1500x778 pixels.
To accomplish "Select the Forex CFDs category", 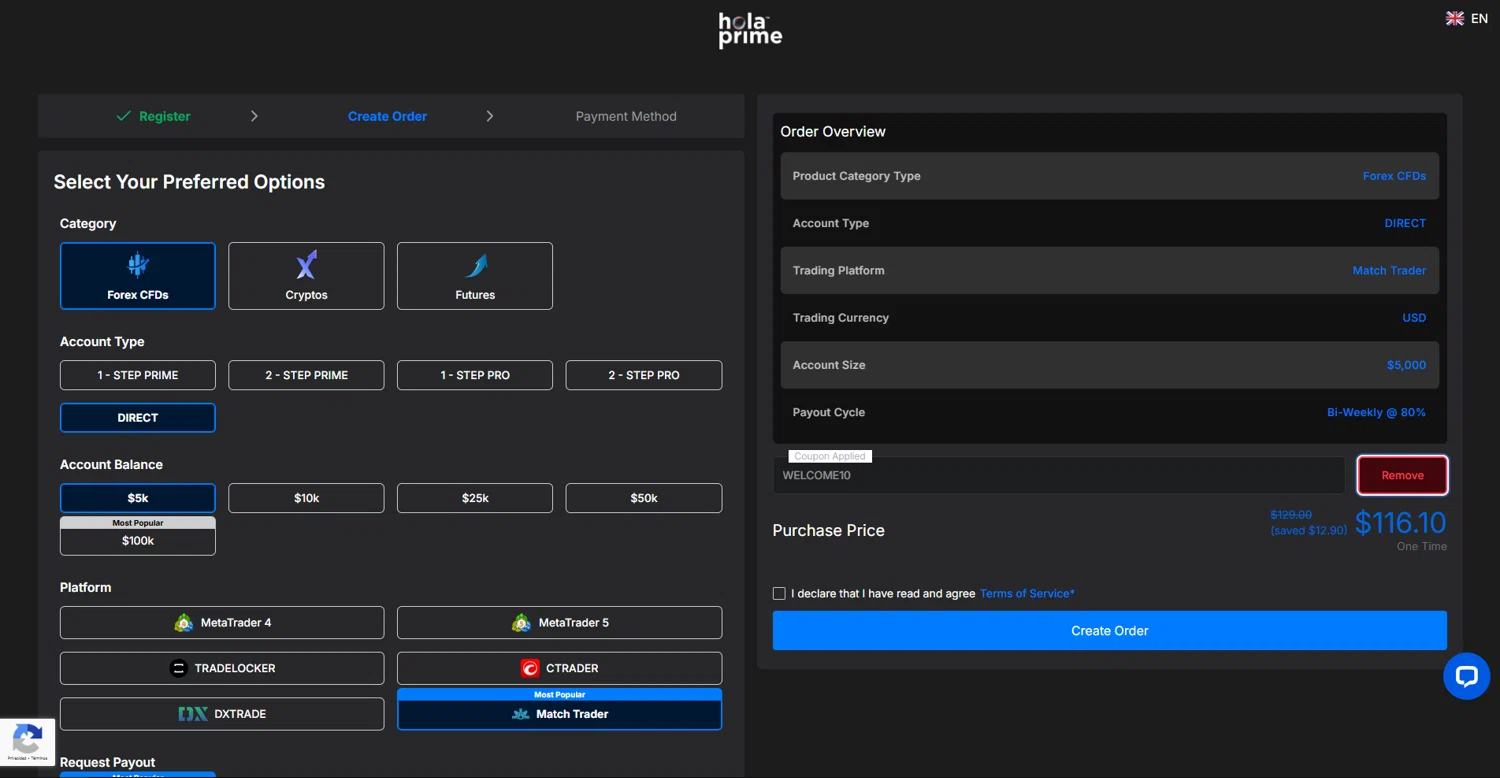I will pos(138,276).
